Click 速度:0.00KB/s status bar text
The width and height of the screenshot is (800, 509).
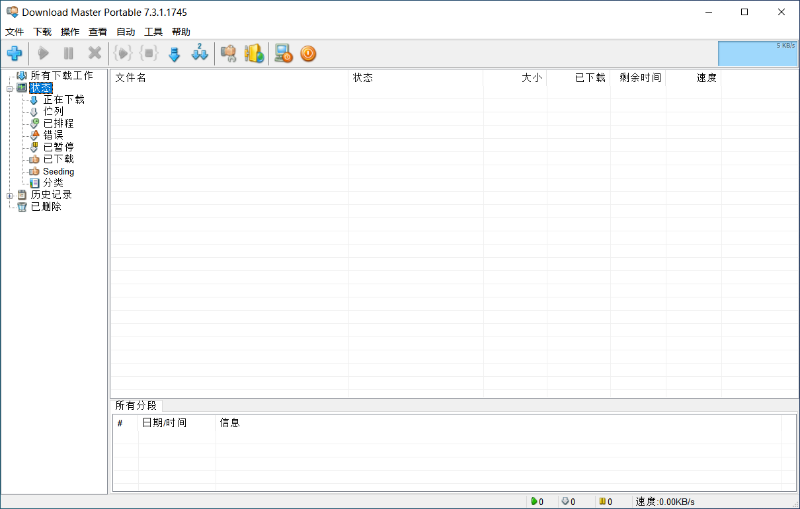point(665,502)
